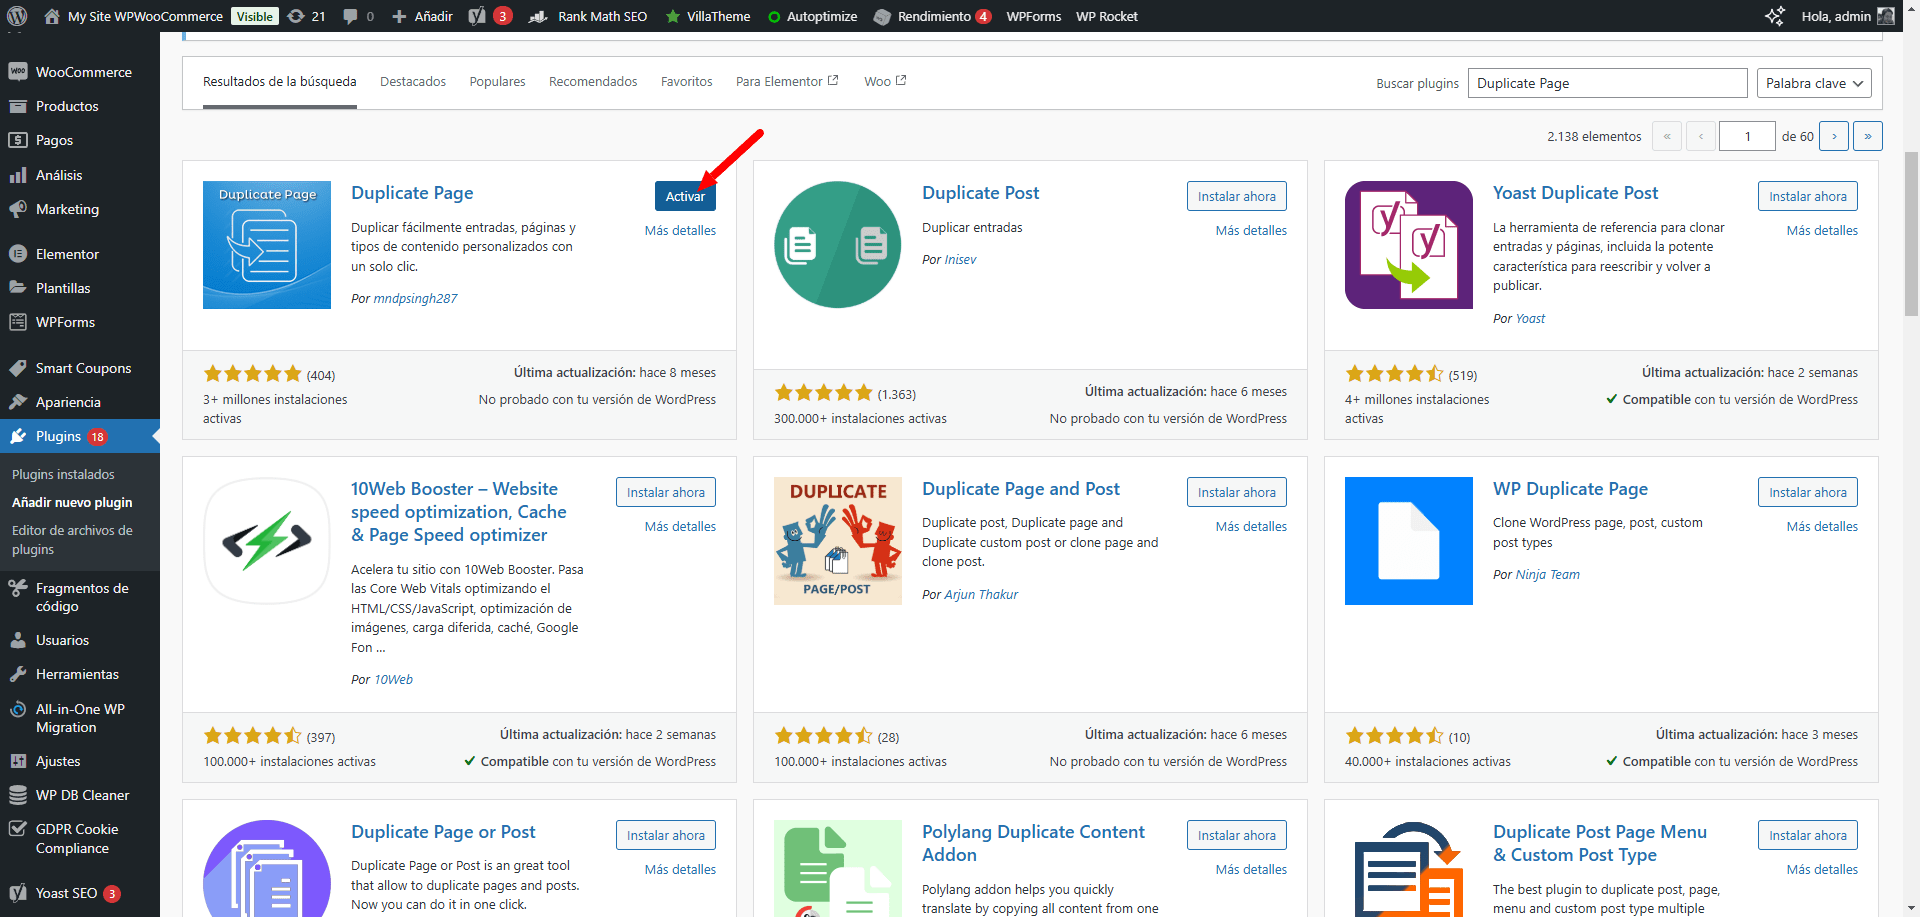
Task: Open the WordPress logo menu
Action: [x=17, y=16]
